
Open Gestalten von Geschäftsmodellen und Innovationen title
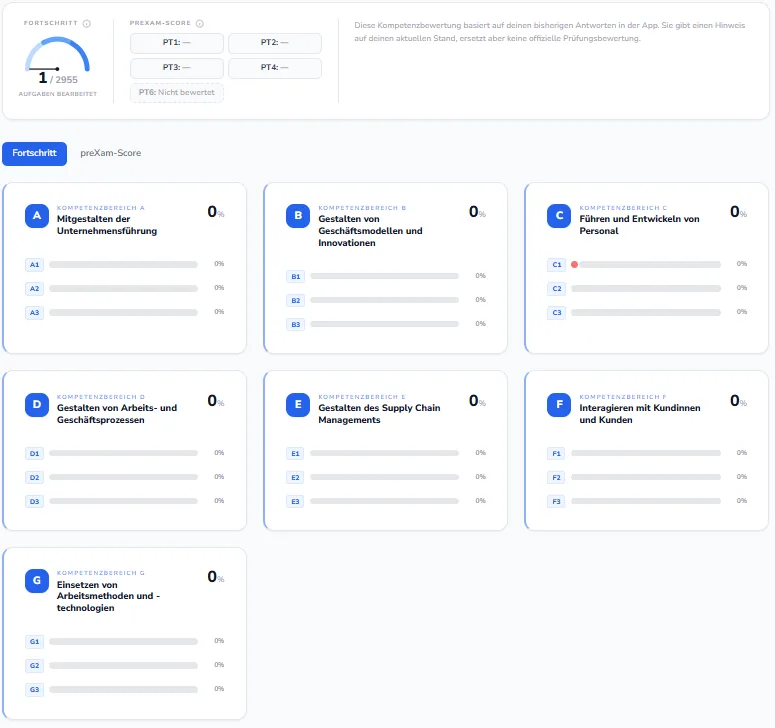(x=370, y=231)
